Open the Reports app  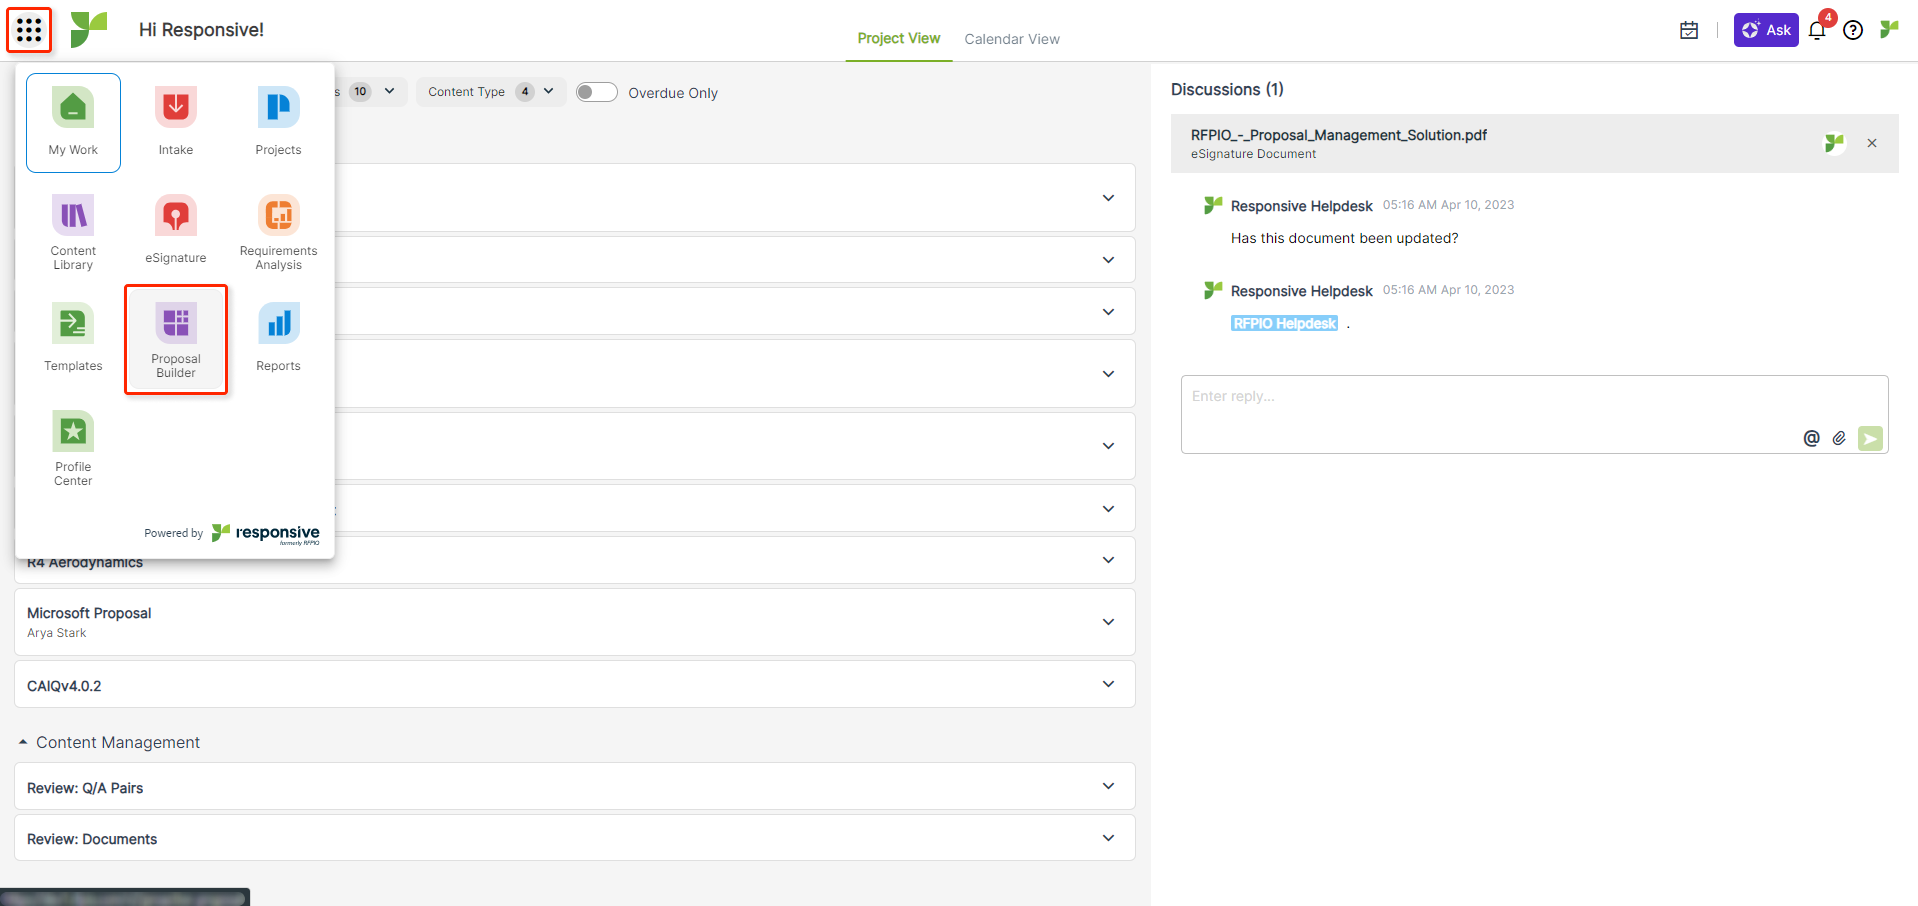278,340
